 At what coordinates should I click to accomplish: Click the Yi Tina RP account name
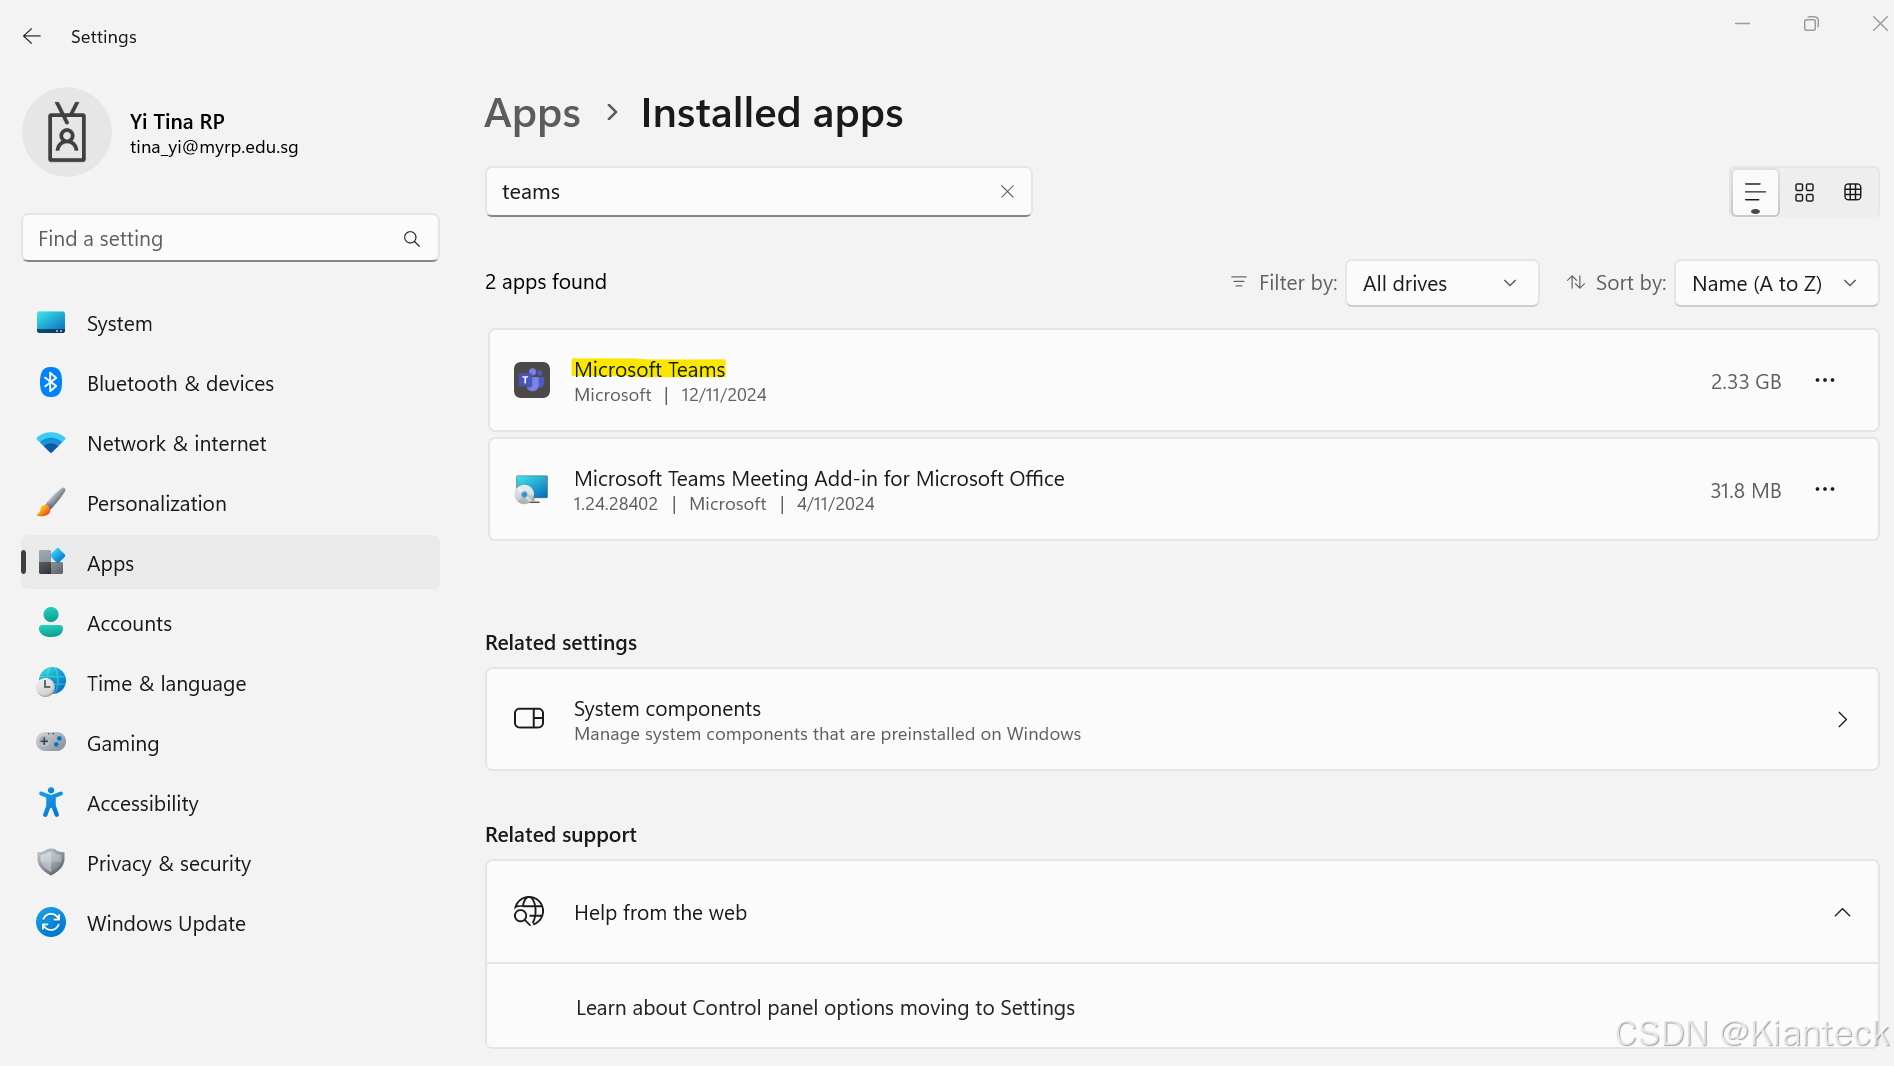pos(177,121)
